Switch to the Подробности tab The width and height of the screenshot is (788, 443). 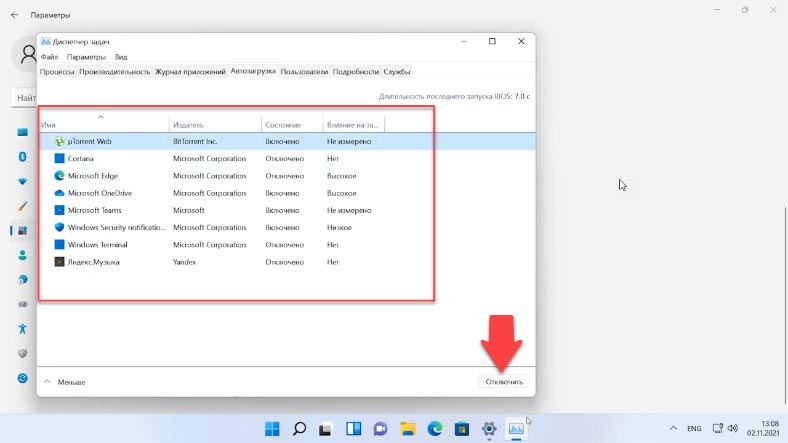pyautogui.click(x=355, y=72)
